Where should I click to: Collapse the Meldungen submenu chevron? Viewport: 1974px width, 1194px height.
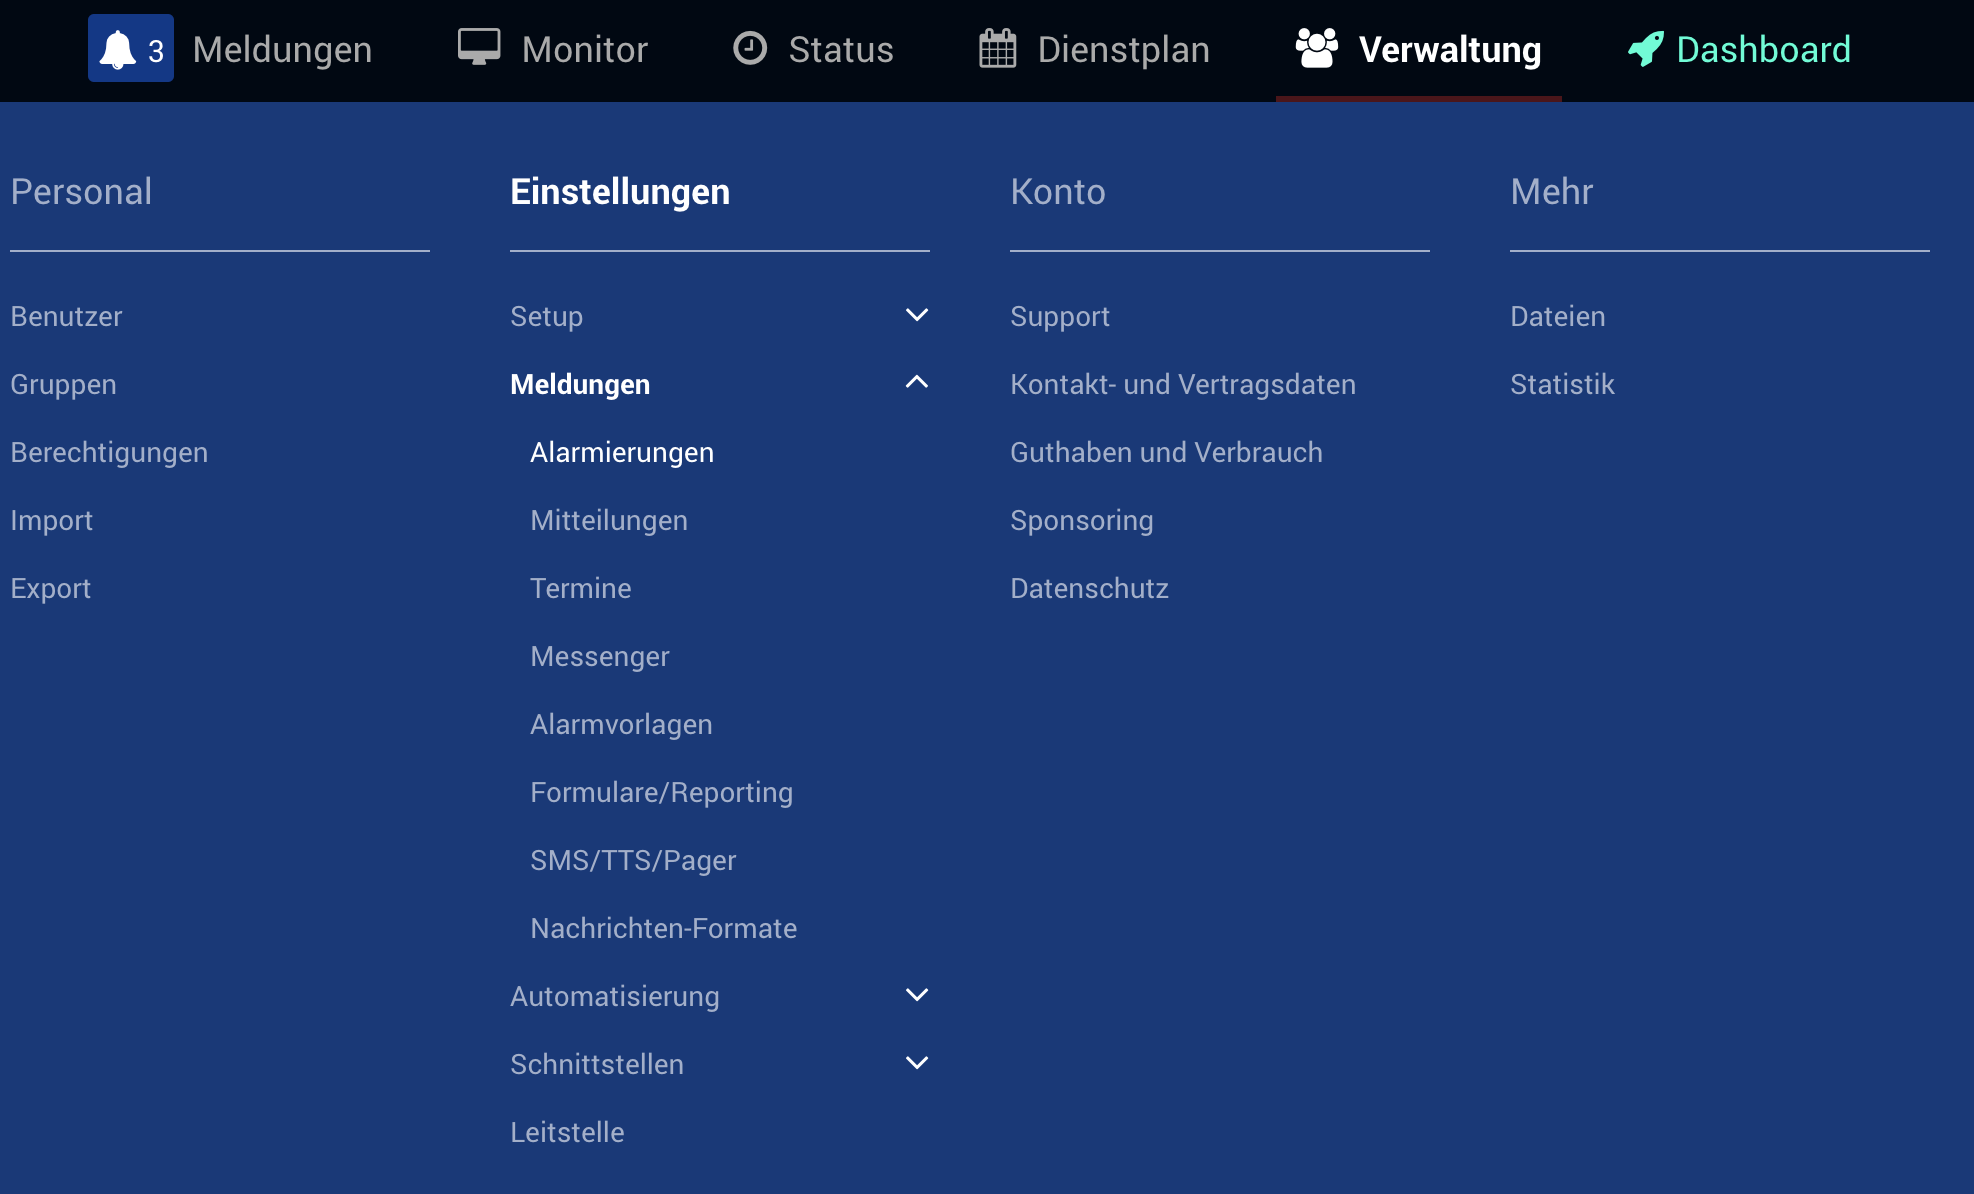pos(916,383)
